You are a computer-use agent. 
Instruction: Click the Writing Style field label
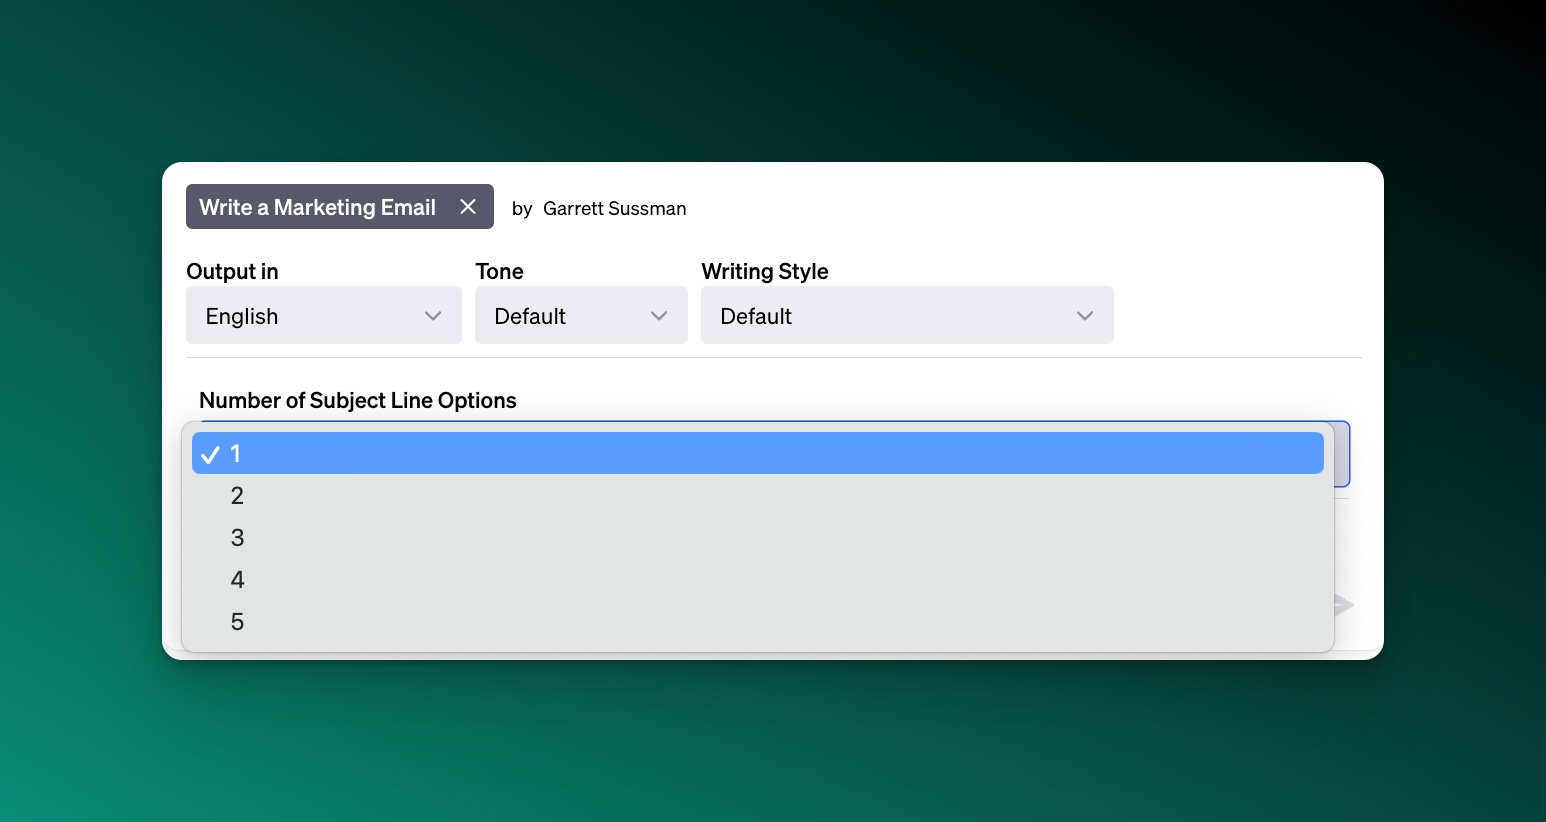click(764, 272)
